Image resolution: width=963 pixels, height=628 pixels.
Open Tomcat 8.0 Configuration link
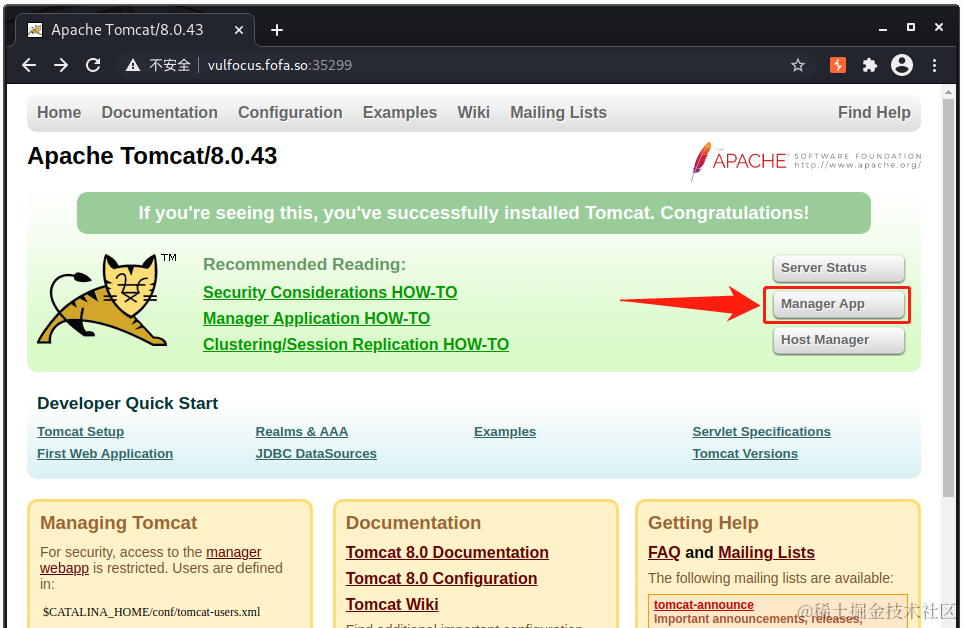click(x=441, y=578)
